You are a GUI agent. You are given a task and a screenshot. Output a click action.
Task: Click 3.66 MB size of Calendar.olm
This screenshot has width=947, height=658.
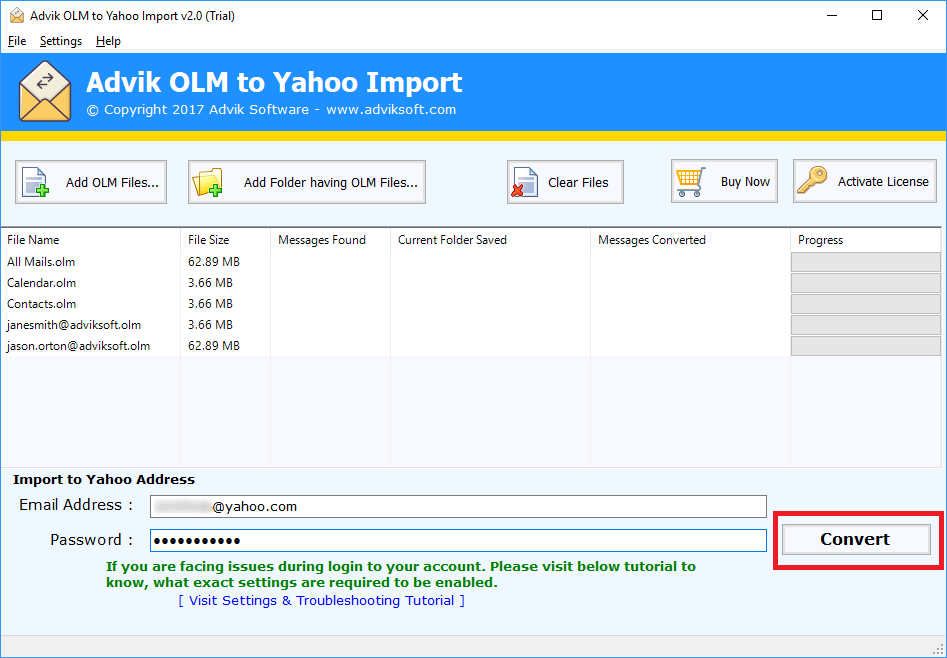(x=210, y=283)
